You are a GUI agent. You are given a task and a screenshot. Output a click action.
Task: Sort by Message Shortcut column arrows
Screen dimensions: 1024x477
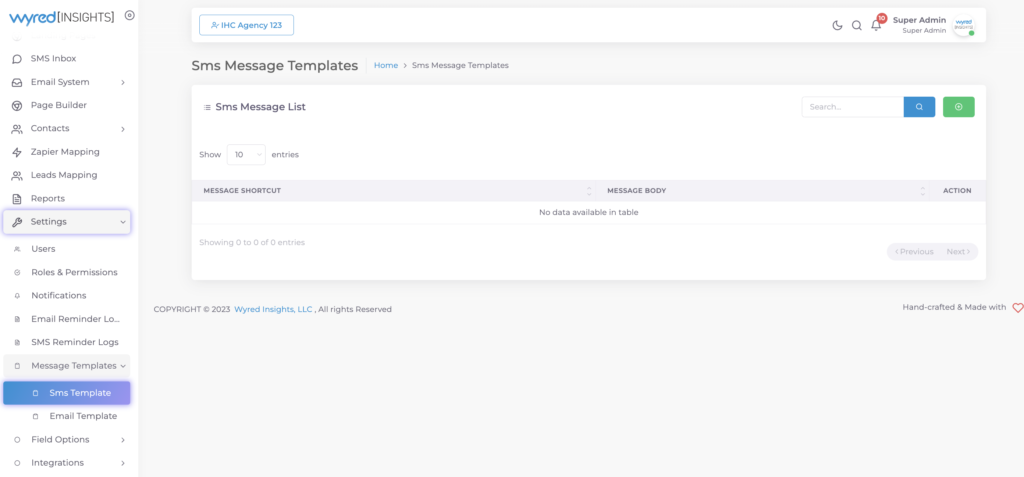(x=589, y=191)
